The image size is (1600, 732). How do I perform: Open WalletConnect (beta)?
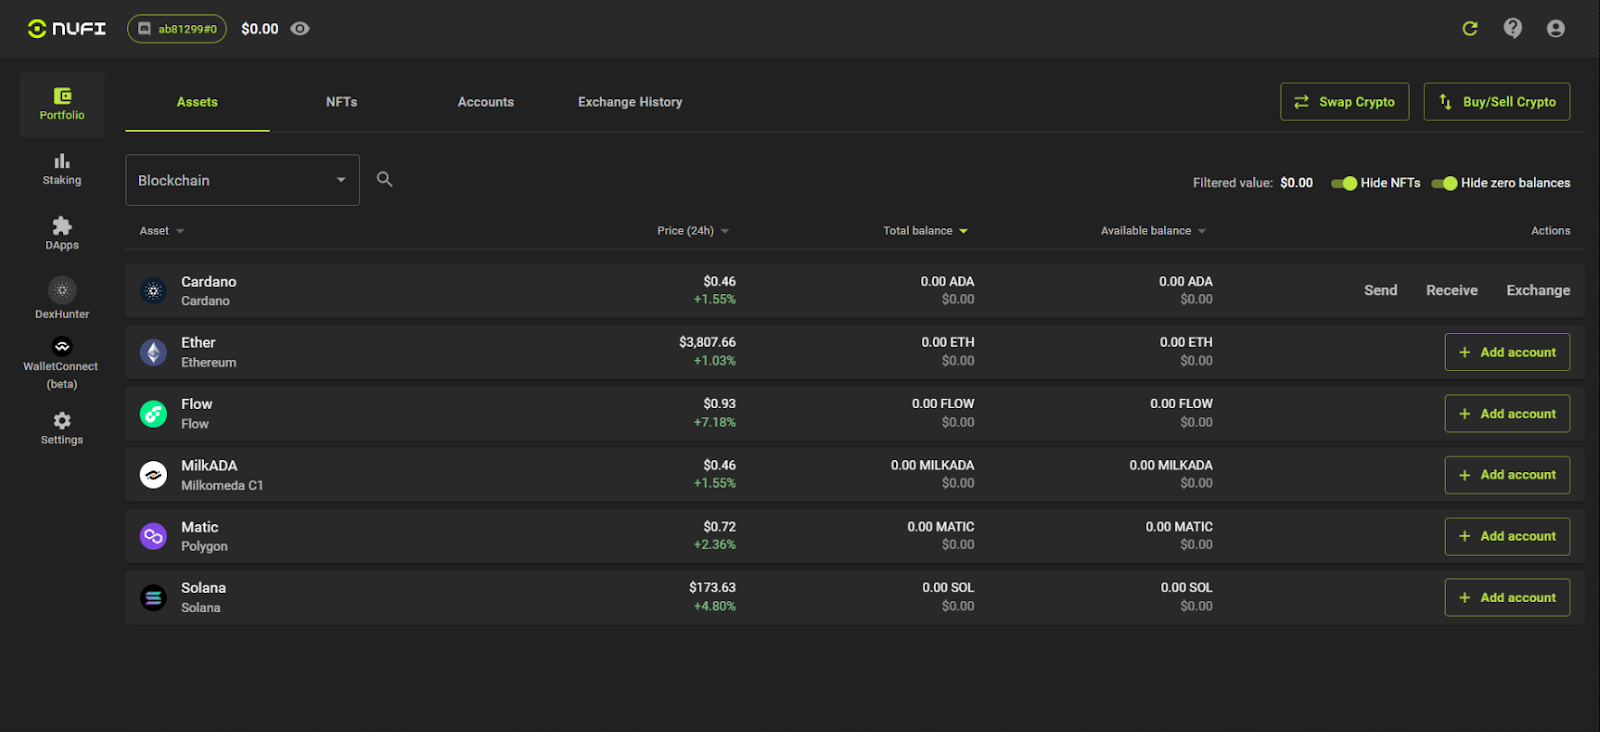(x=62, y=364)
